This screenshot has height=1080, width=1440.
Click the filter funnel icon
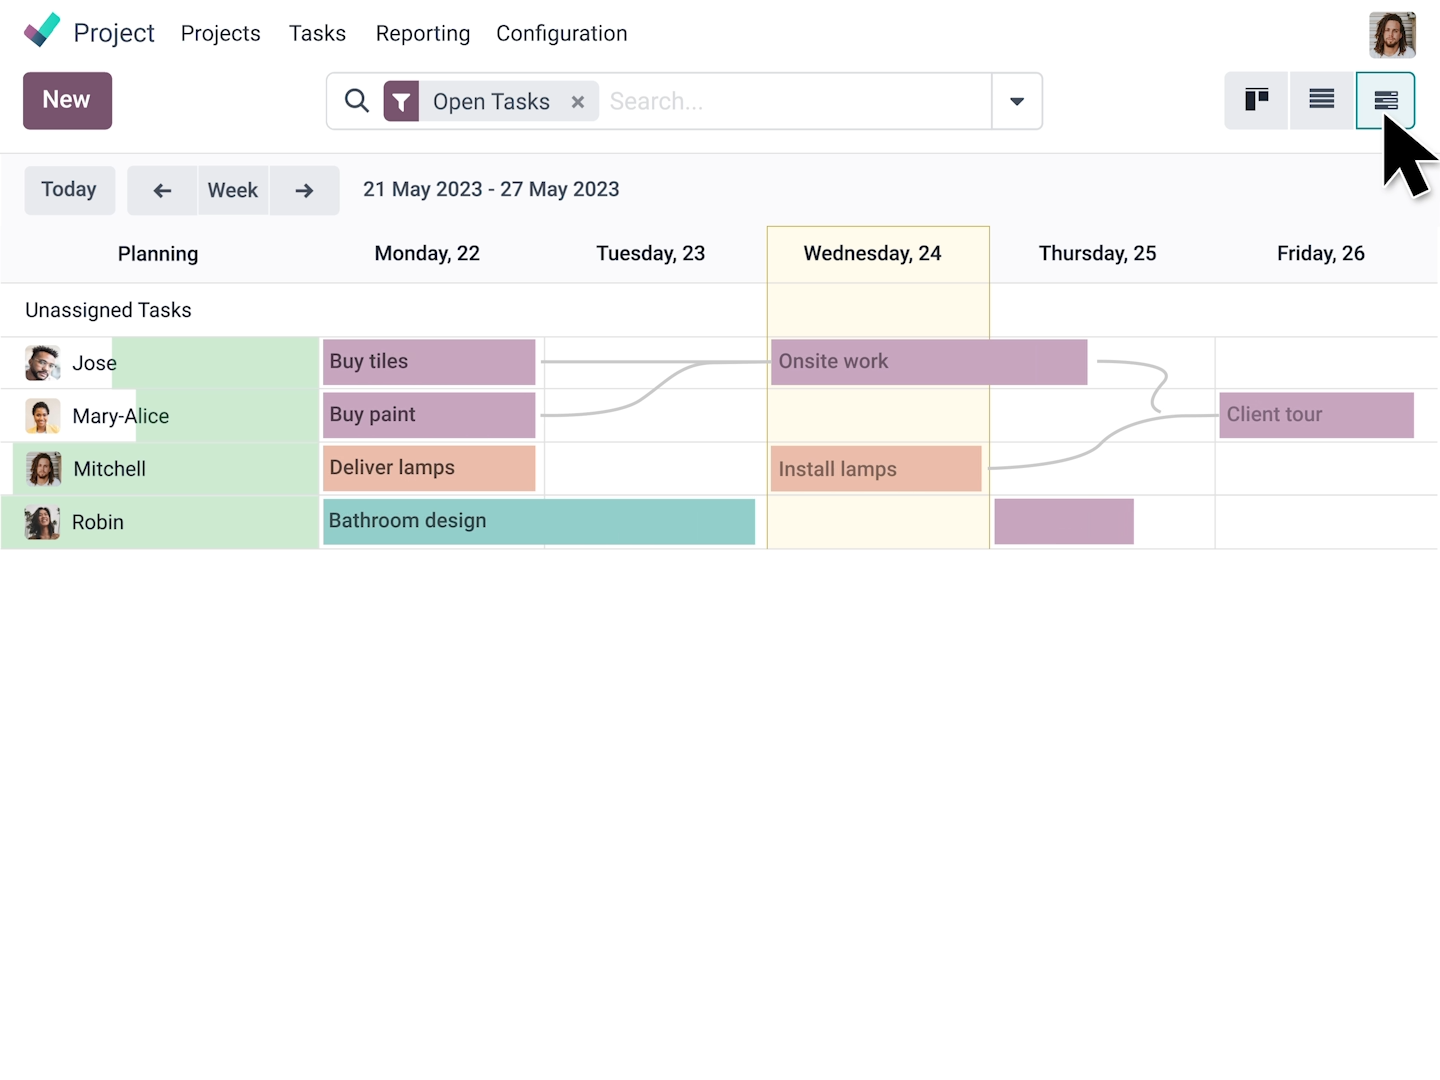pyautogui.click(x=401, y=101)
